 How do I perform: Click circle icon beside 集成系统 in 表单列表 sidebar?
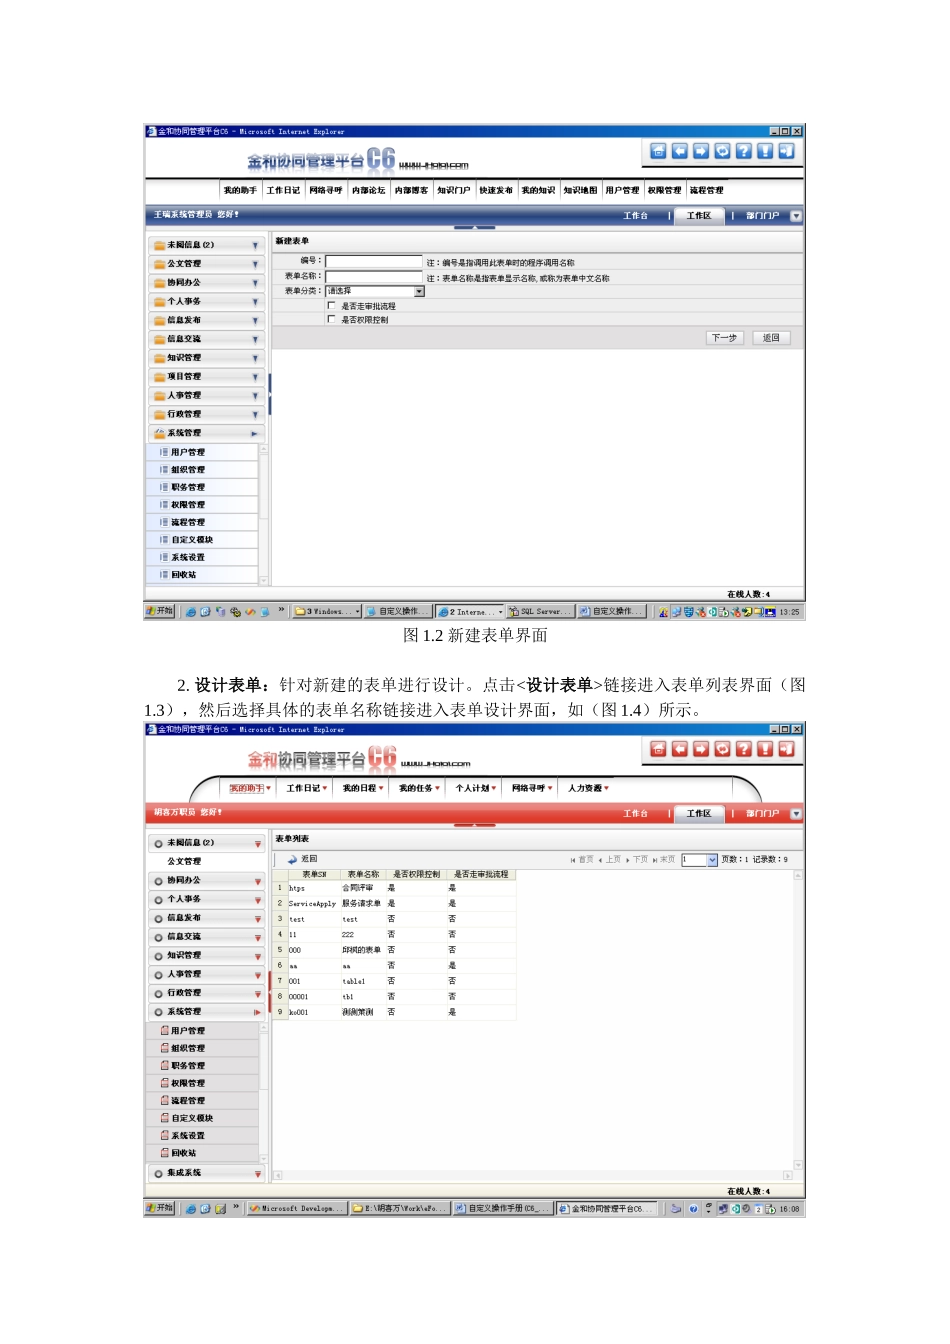[159, 1174]
